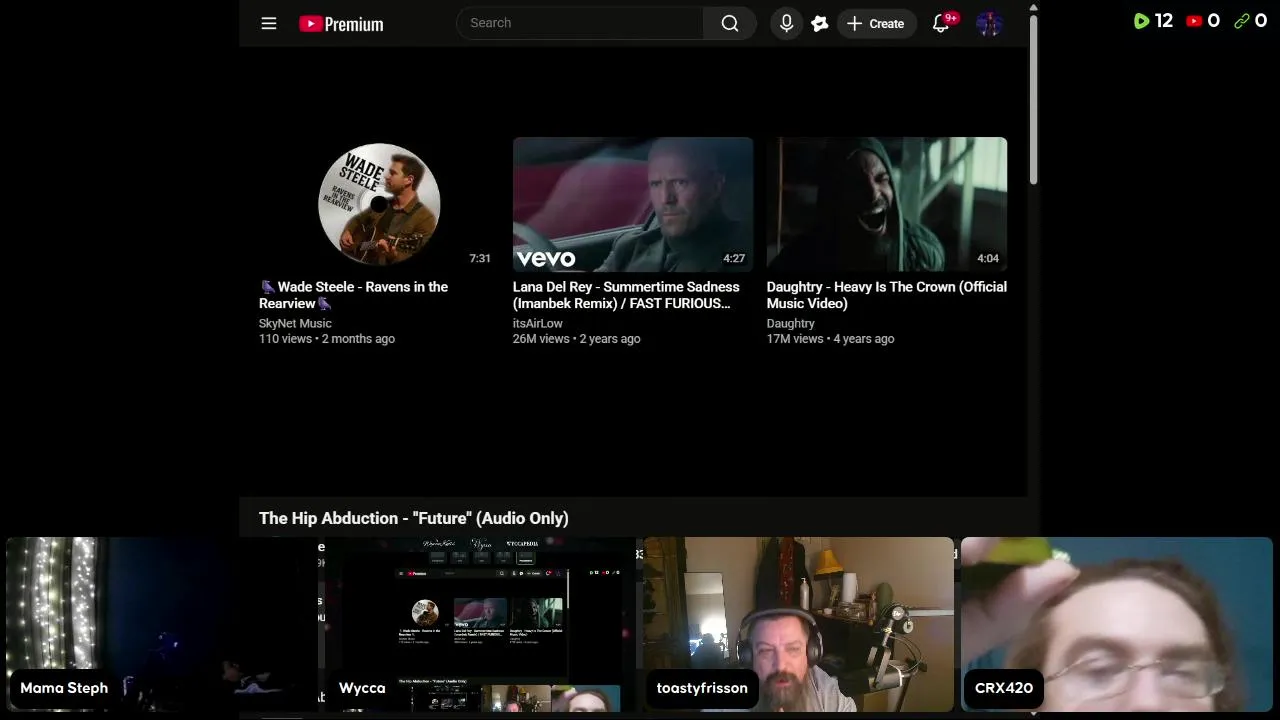Click the '26M views • 2 years ago' text
Screen dimensions: 1280x720
(x=577, y=339)
